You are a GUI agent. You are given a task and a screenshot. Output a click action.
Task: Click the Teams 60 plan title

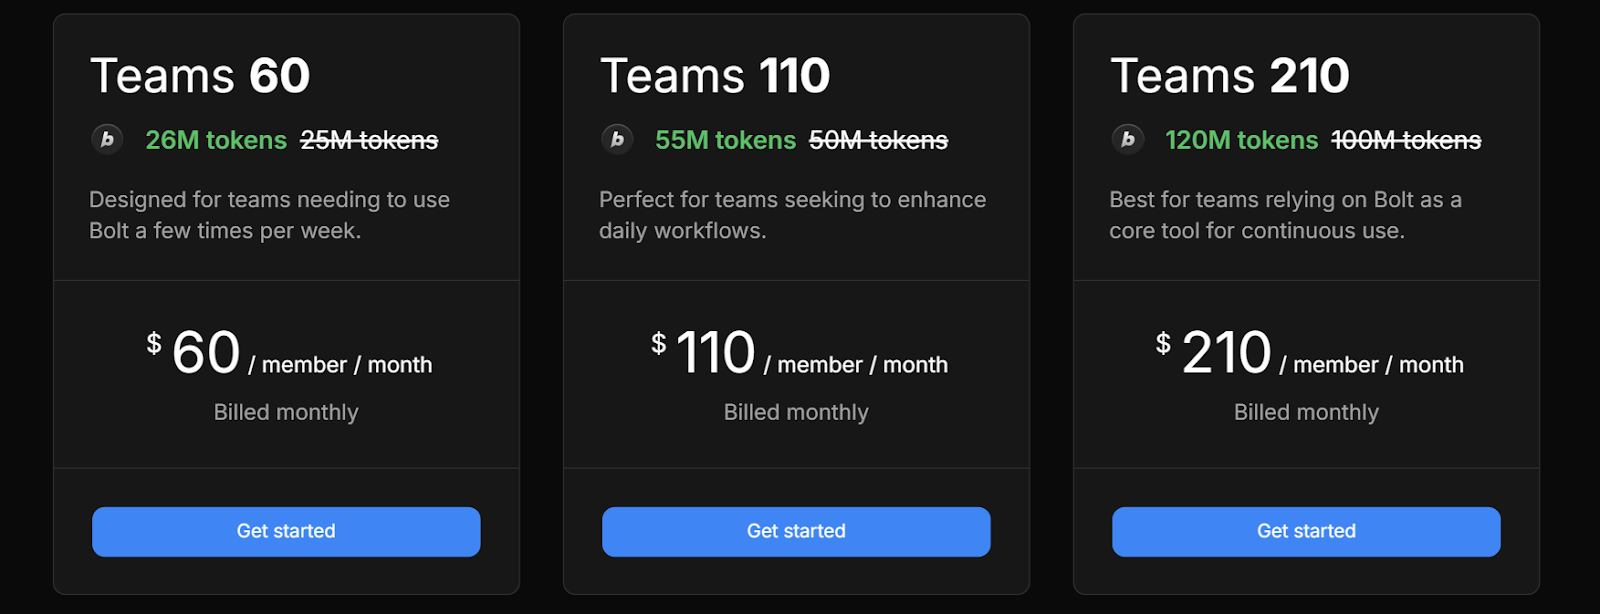[x=200, y=76]
